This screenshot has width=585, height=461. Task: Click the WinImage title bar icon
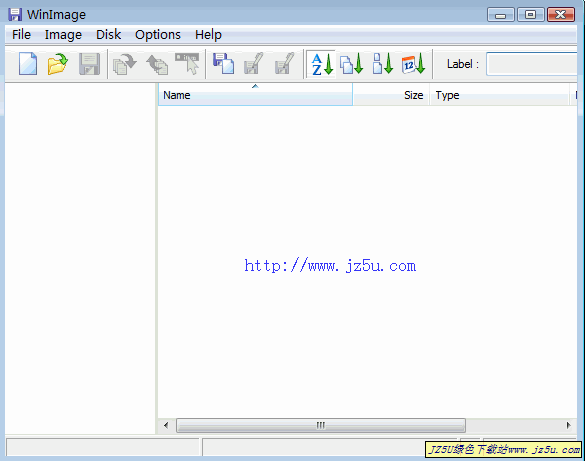(x=15, y=15)
